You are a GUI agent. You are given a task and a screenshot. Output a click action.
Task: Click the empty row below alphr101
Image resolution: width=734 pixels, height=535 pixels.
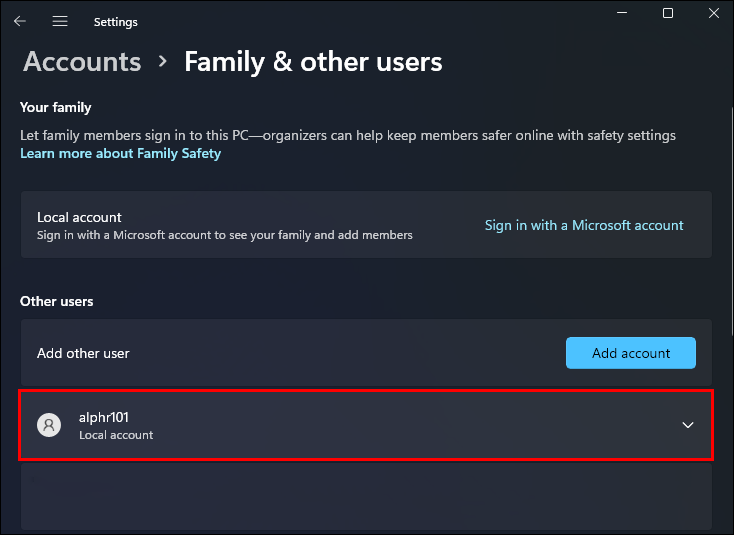point(366,495)
